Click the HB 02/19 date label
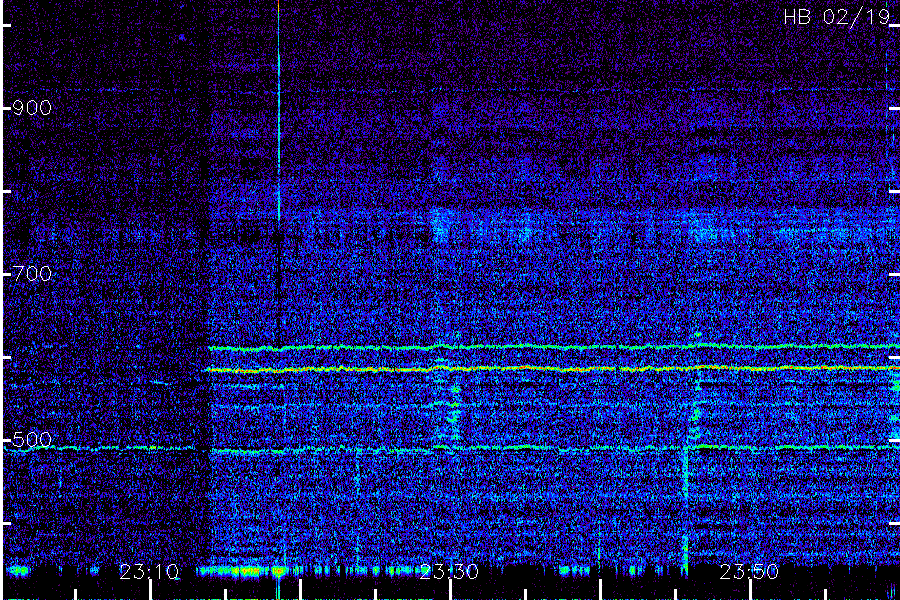The image size is (900, 600). (837, 17)
